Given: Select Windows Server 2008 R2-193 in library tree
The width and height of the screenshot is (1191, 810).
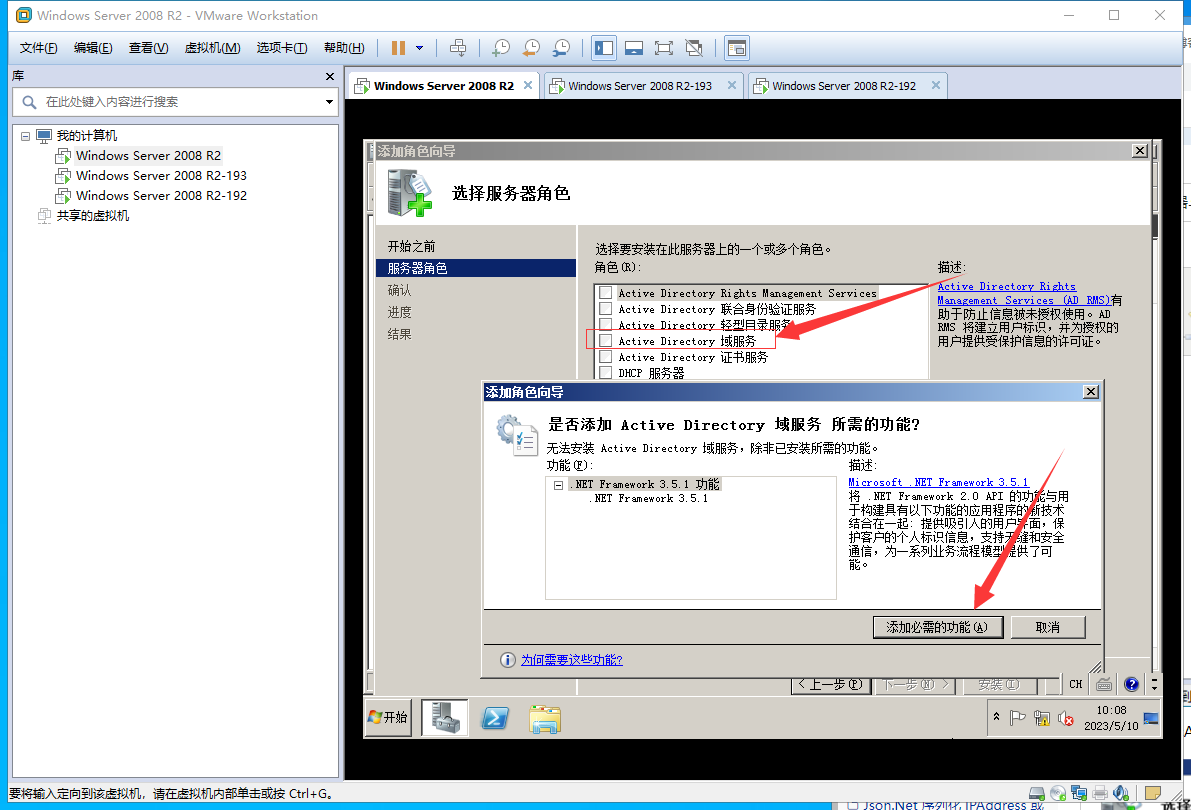Looking at the screenshot, I should click(x=161, y=176).
